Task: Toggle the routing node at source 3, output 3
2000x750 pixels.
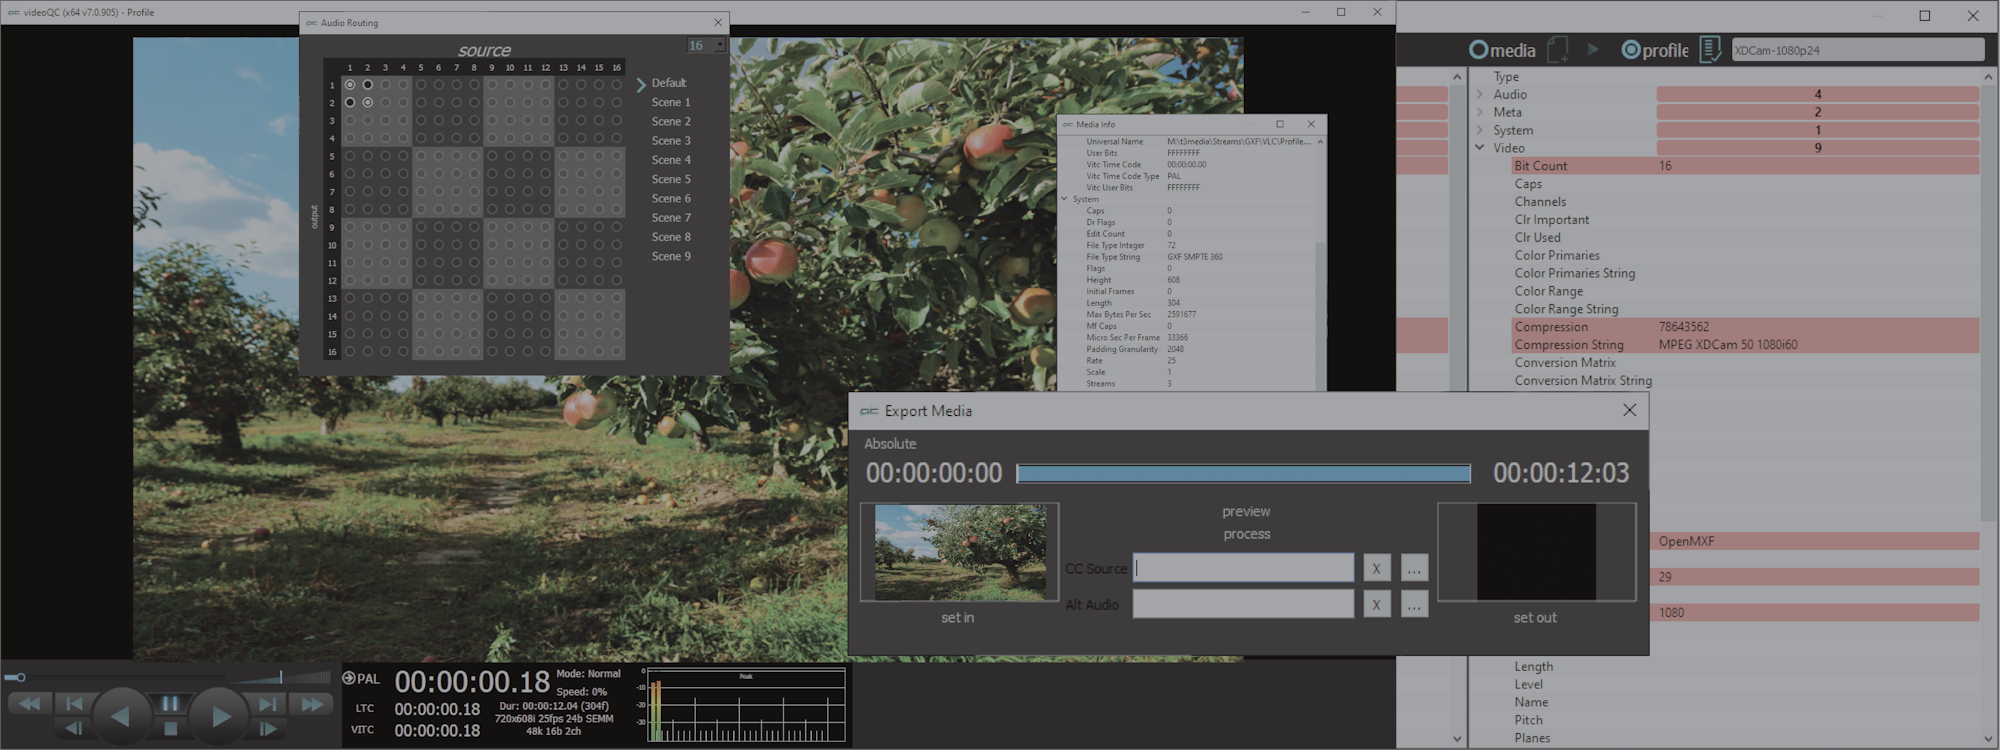Action: click(385, 120)
